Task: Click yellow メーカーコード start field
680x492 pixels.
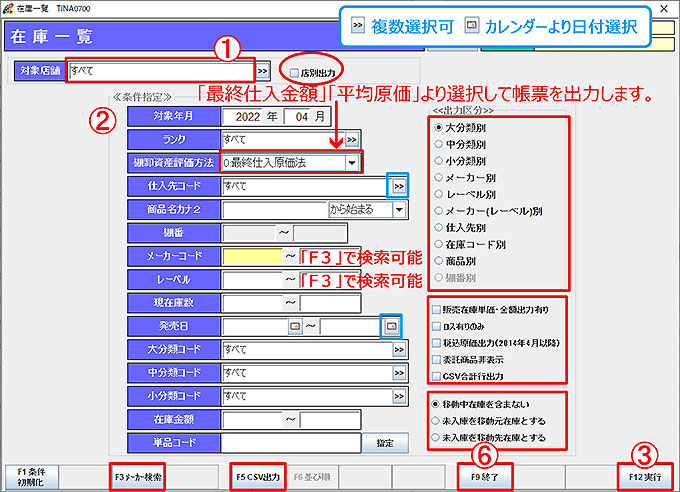Action: coord(252,256)
